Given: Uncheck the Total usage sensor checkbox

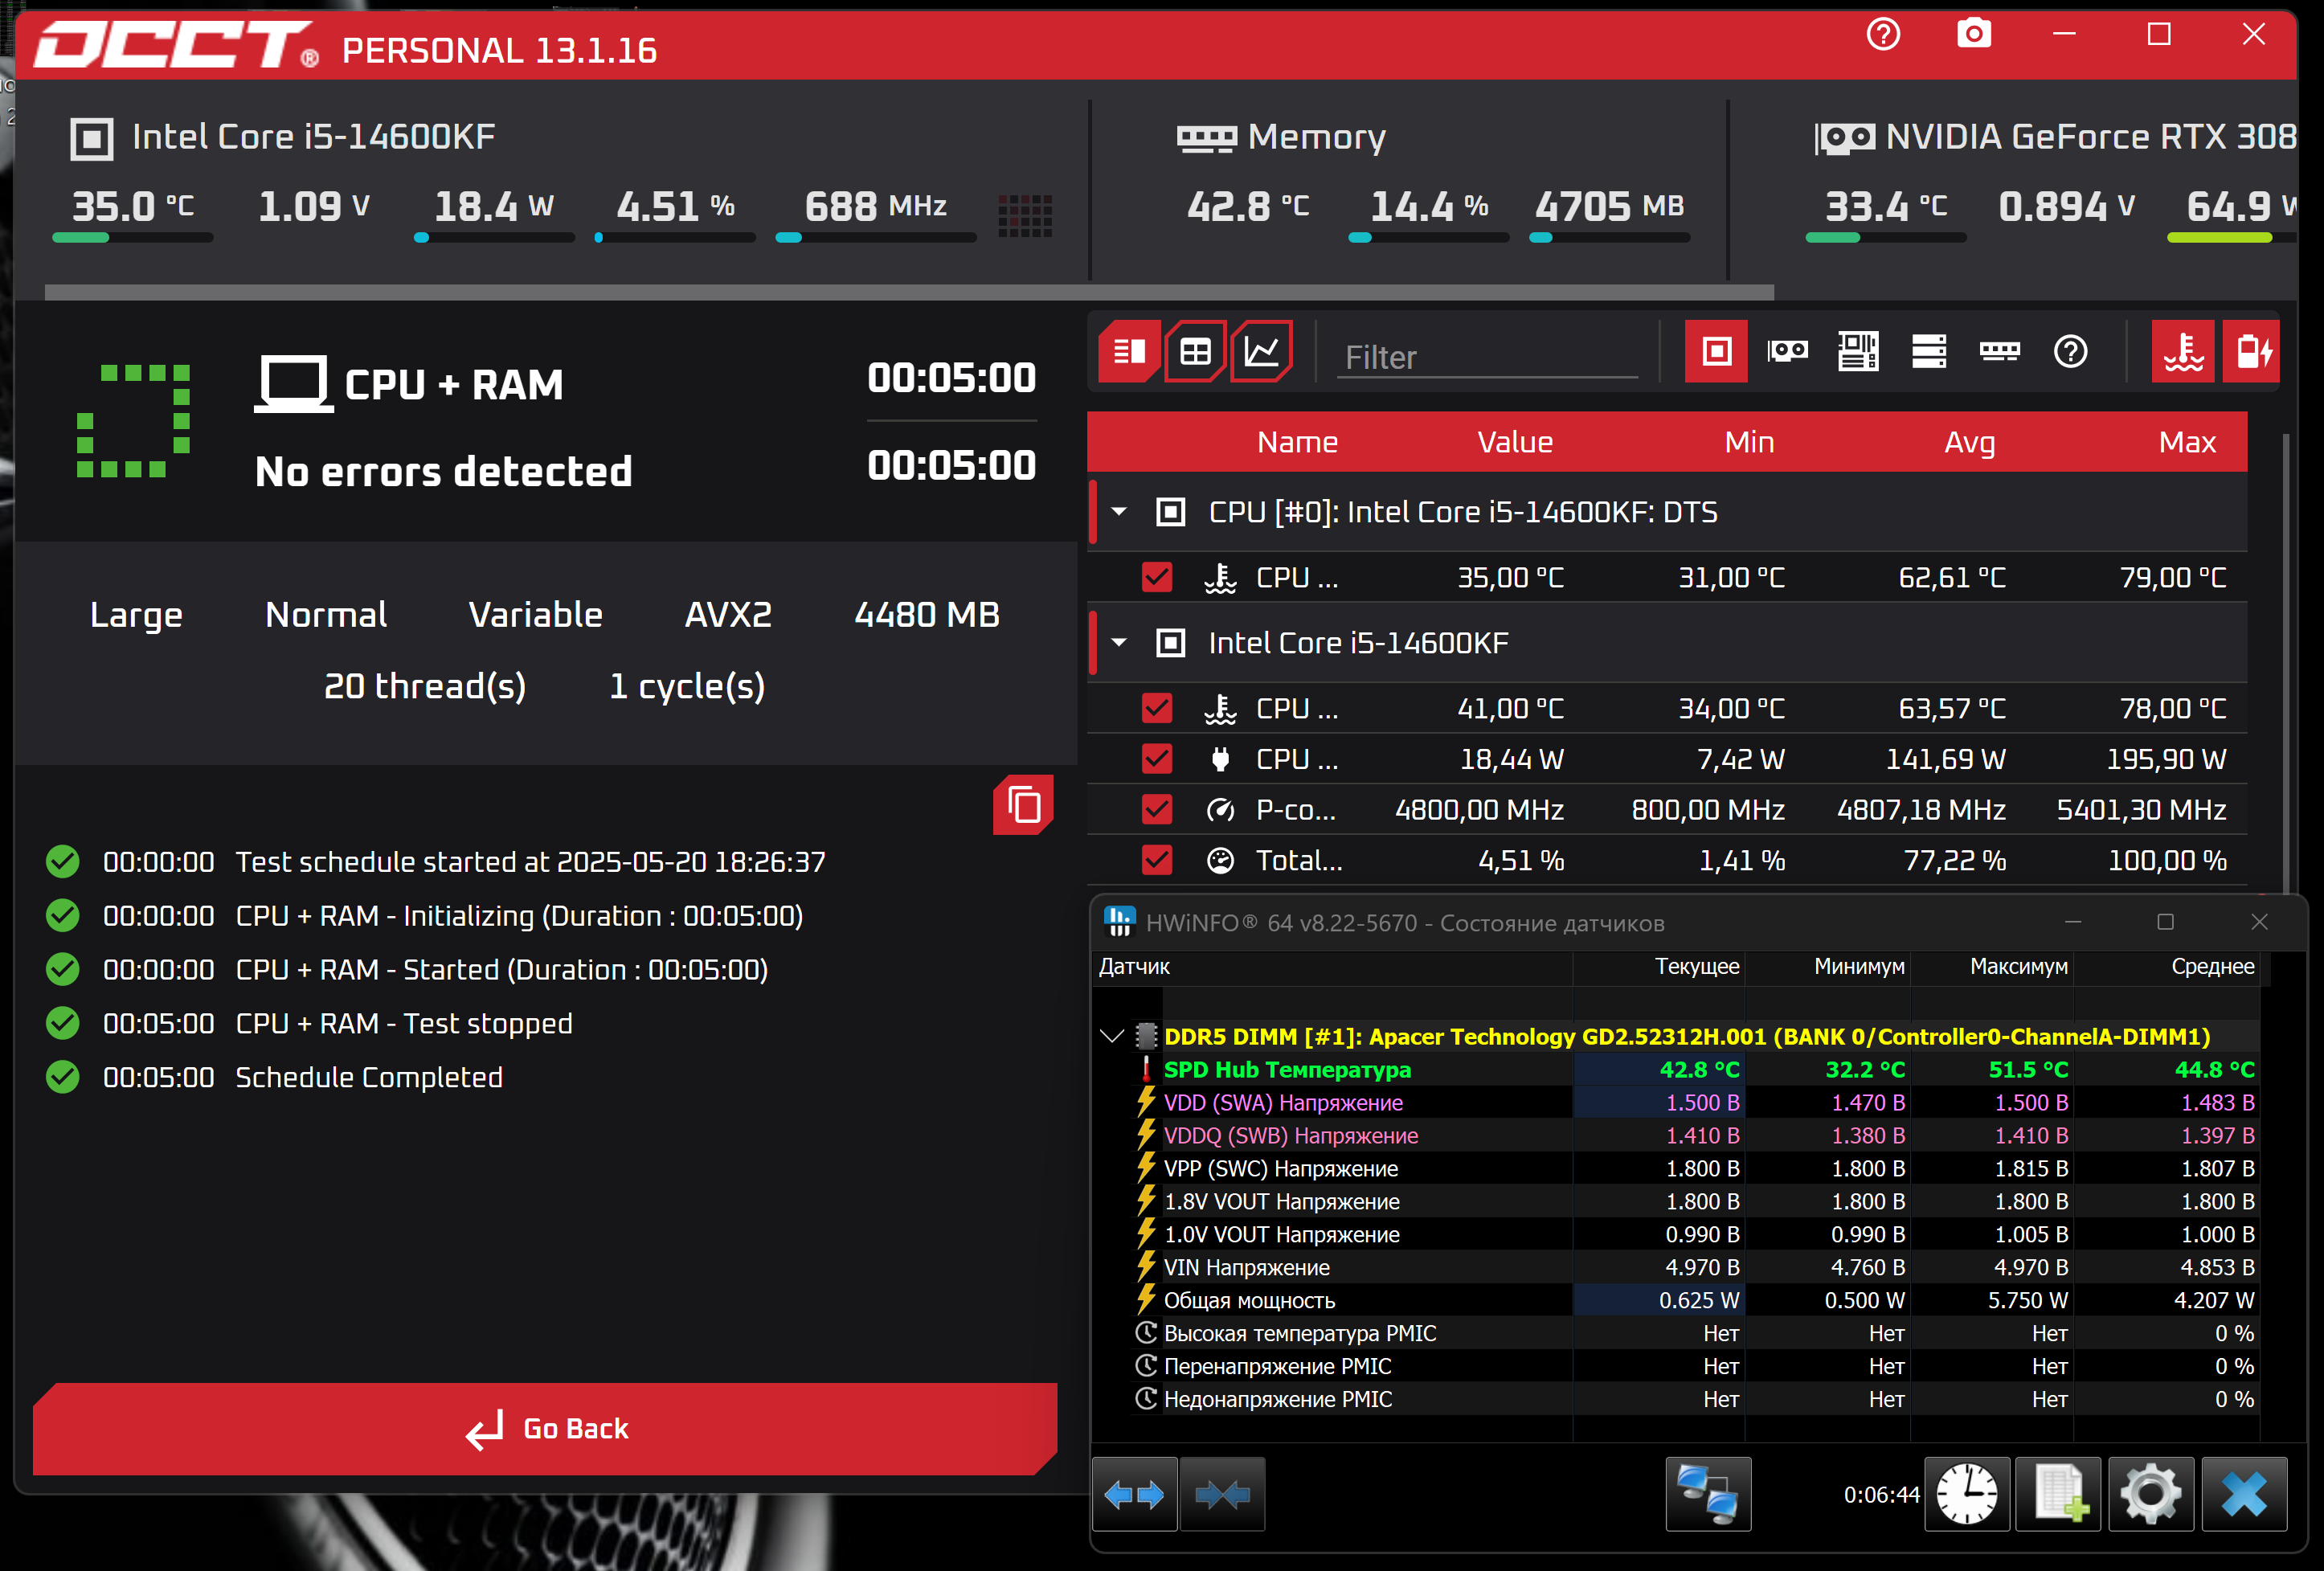Looking at the screenshot, I should tap(1157, 860).
